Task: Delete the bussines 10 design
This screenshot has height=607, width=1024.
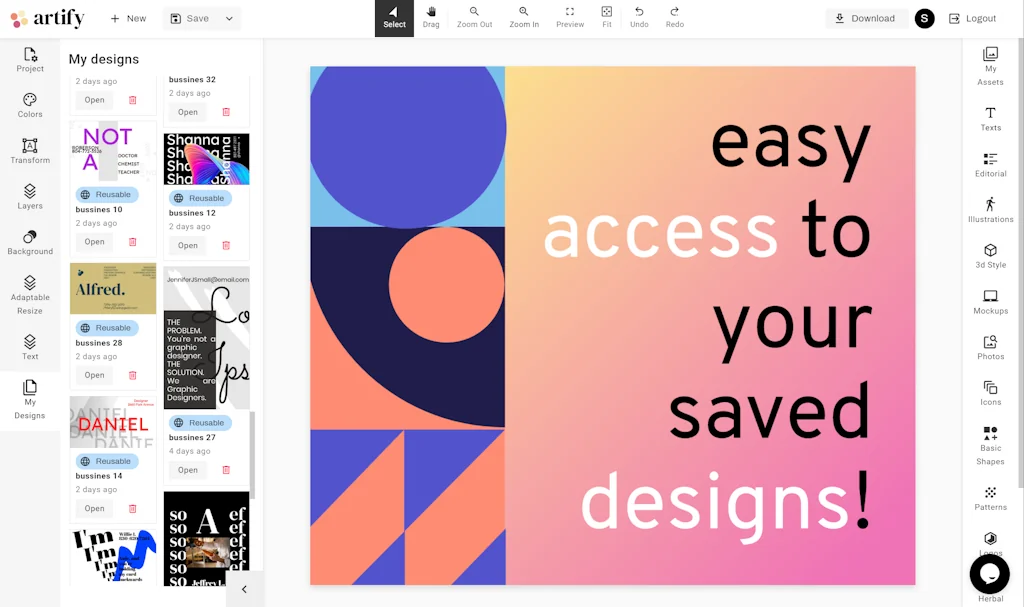Action: [x=133, y=242]
